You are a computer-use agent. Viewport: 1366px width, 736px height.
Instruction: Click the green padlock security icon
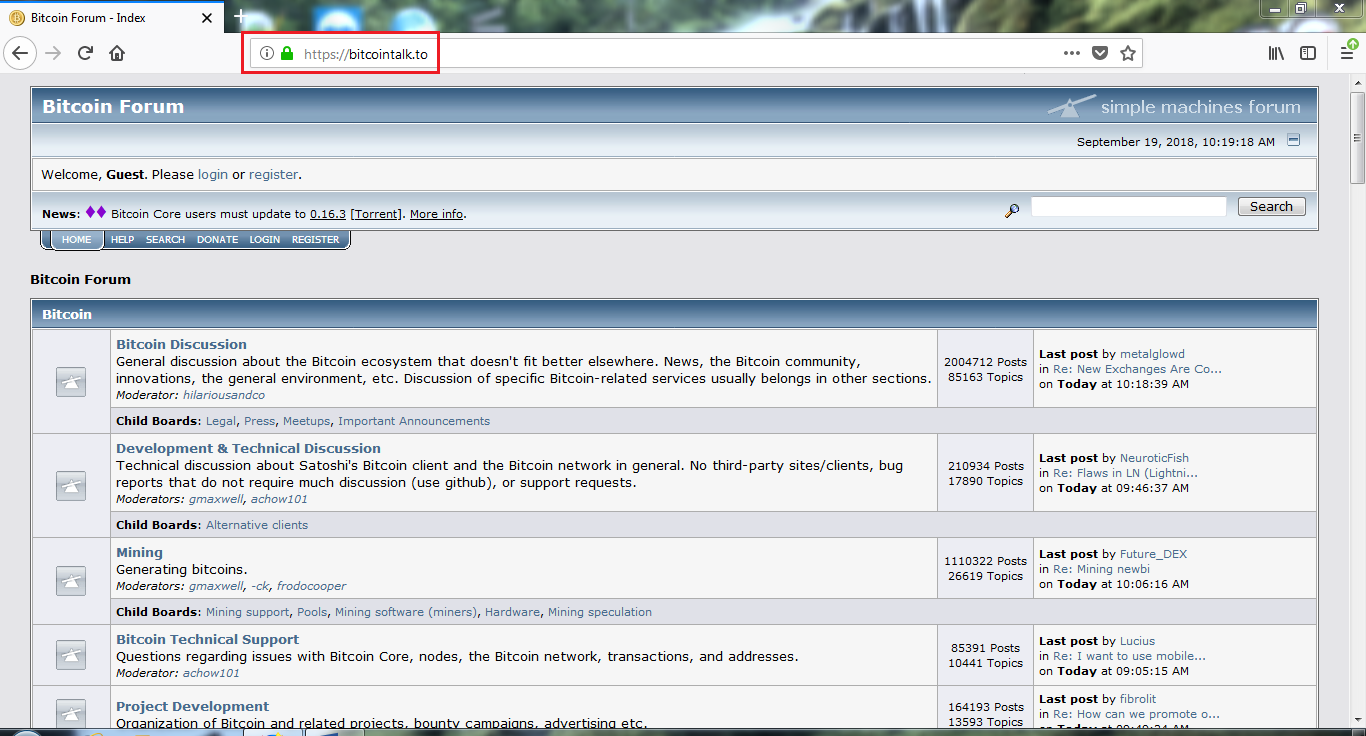pyautogui.click(x=287, y=54)
